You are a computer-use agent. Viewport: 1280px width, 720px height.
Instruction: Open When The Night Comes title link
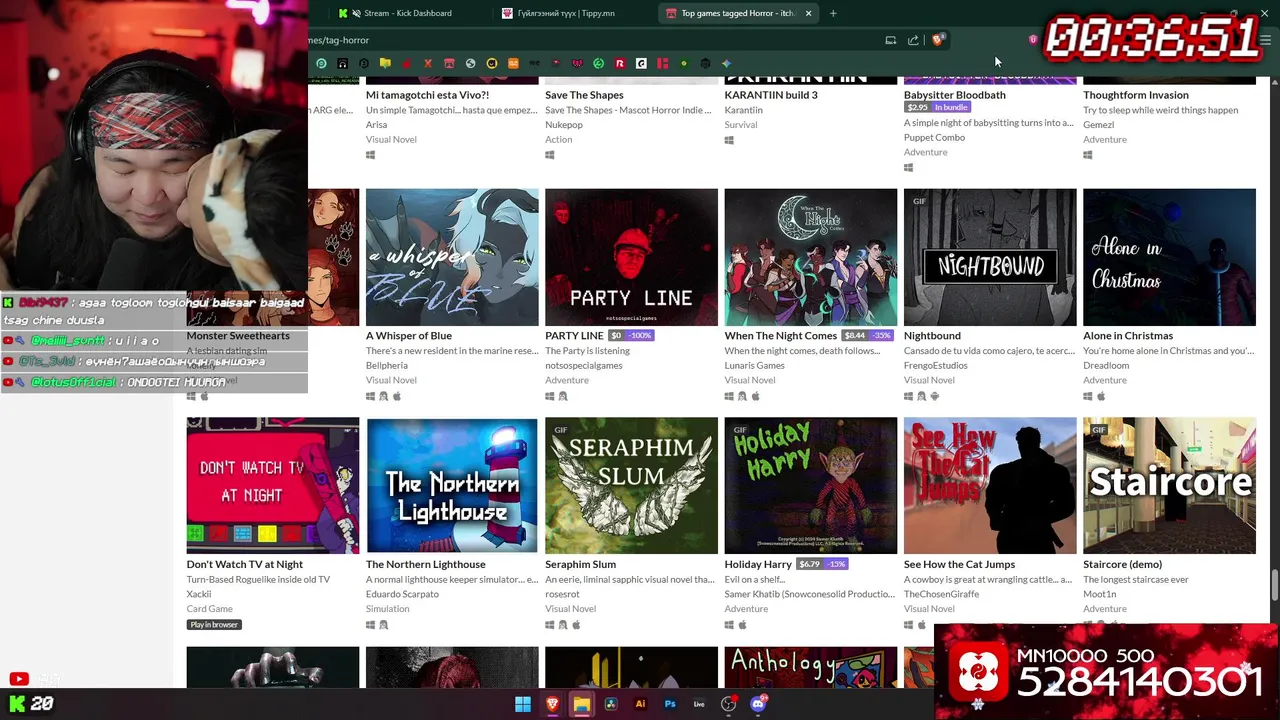[x=780, y=336]
